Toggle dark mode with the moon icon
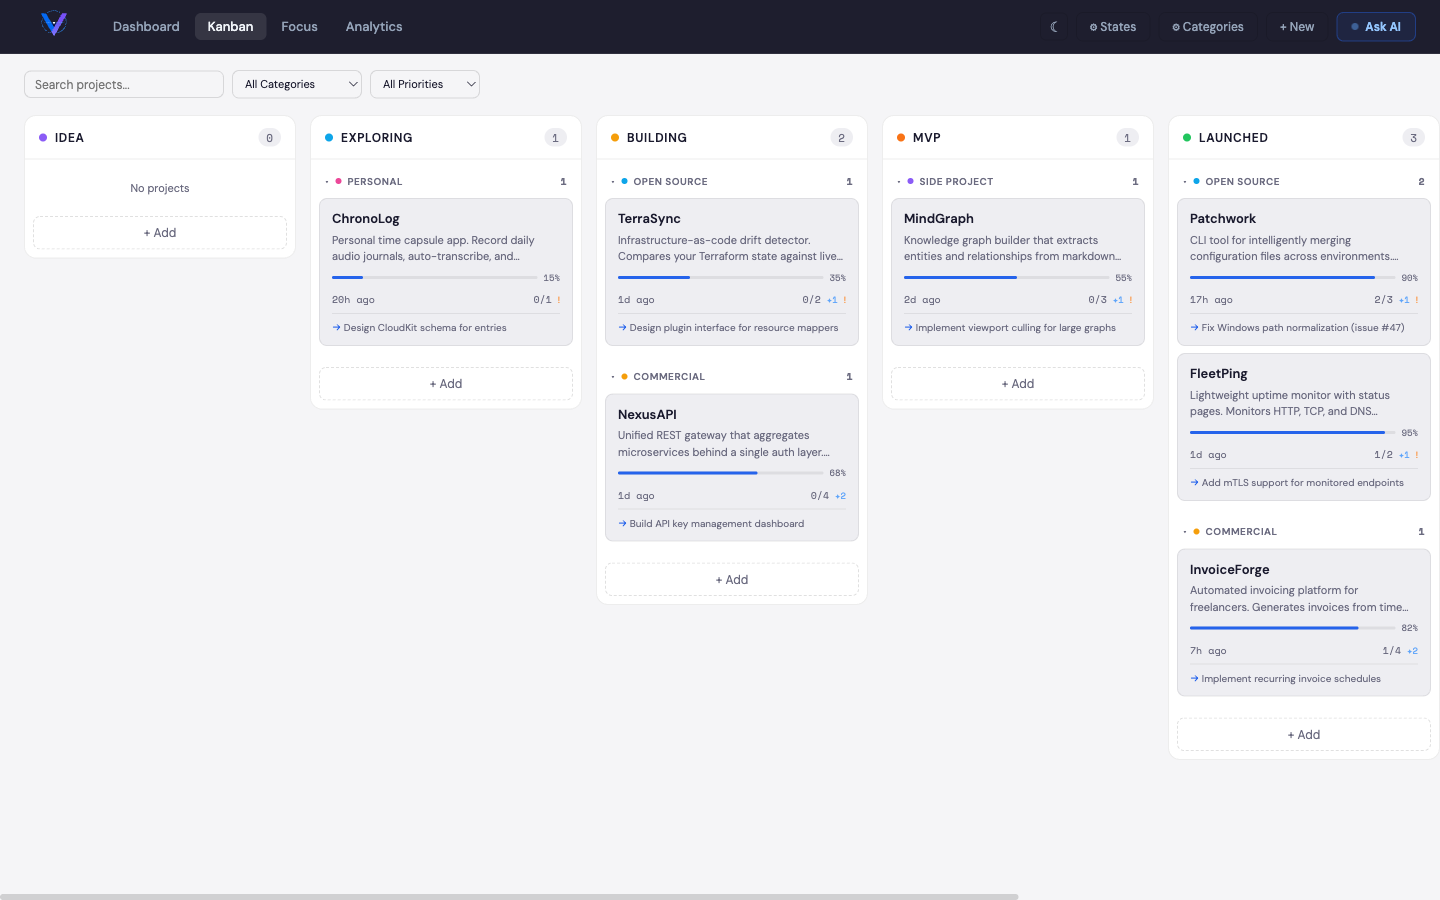This screenshot has height=900, width=1440. [1055, 27]
